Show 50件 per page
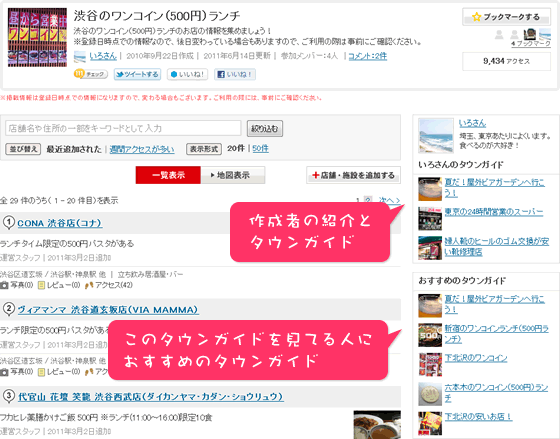 click(260, 149)
